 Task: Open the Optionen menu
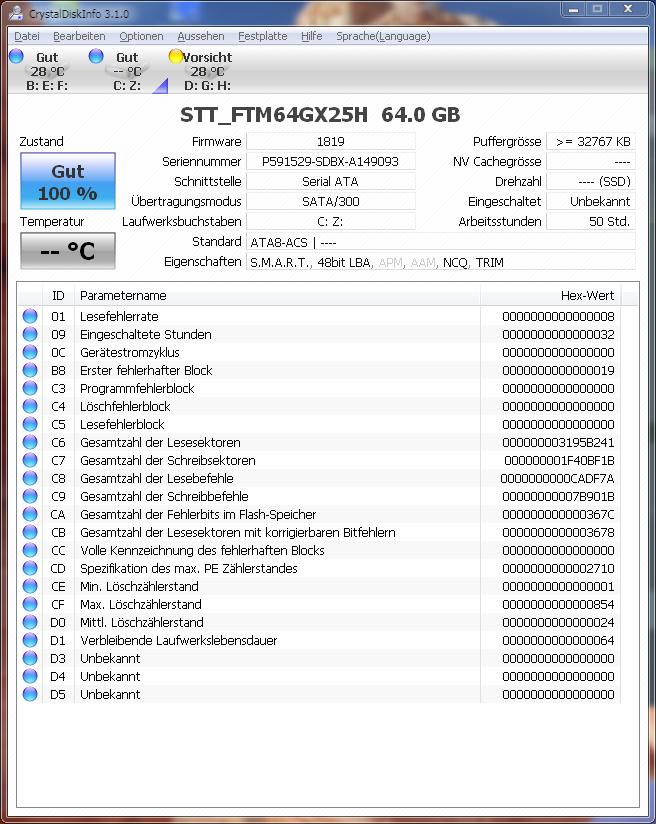tap(141, 36)
